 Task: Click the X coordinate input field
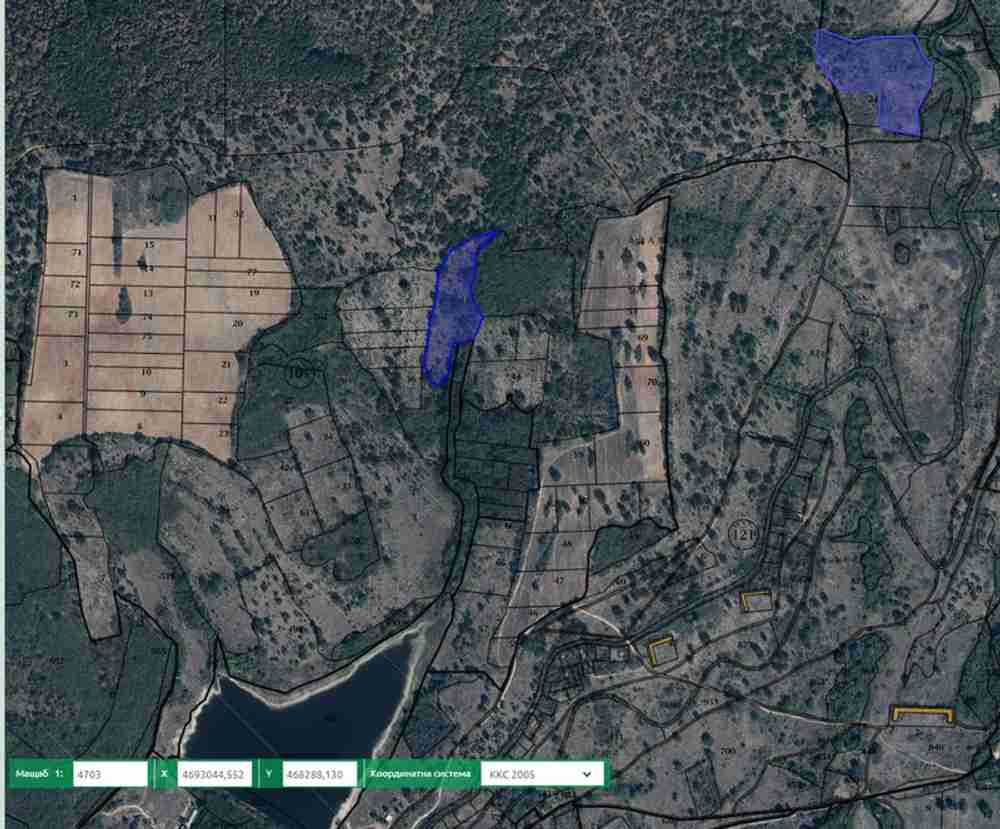click(215, 774)
